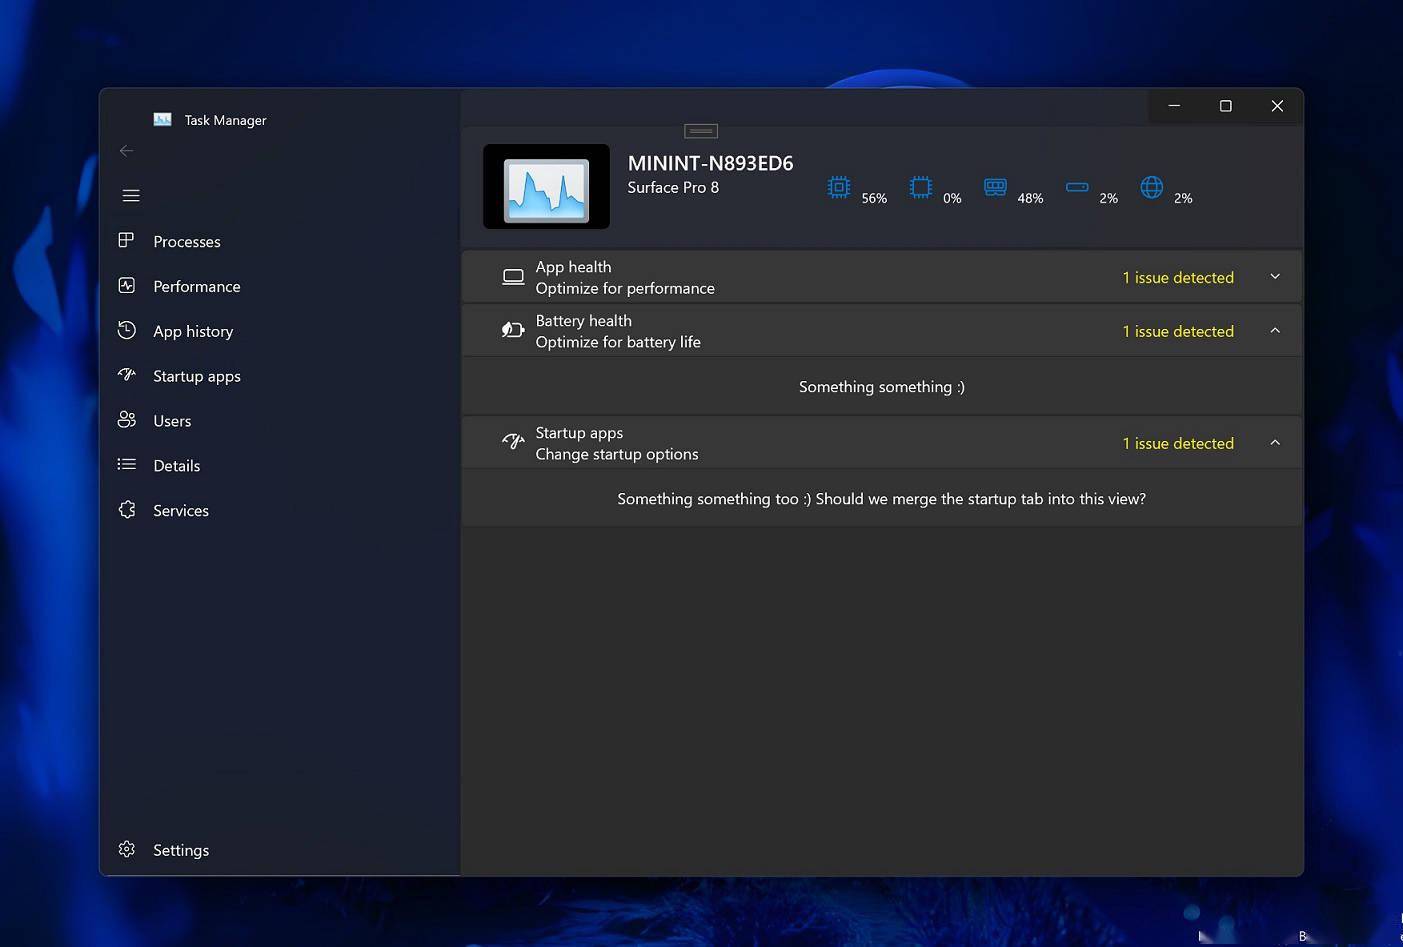Click the 2% network usage value

pos(1183,198)
